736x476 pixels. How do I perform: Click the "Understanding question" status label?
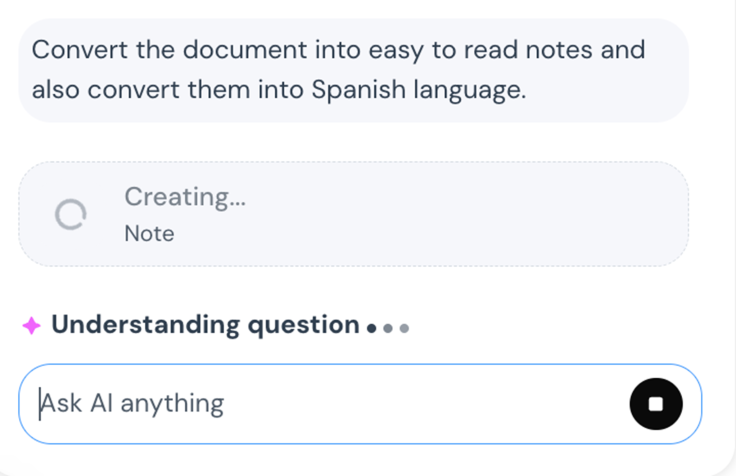click(x=205, y=325)
